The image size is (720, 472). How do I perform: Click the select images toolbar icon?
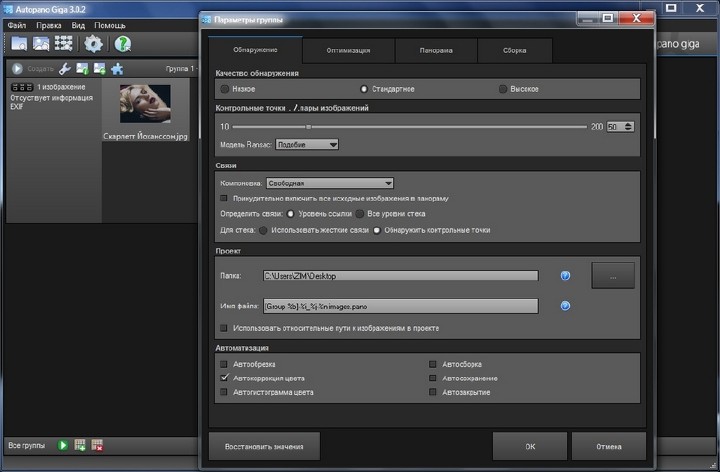(41, 43)
